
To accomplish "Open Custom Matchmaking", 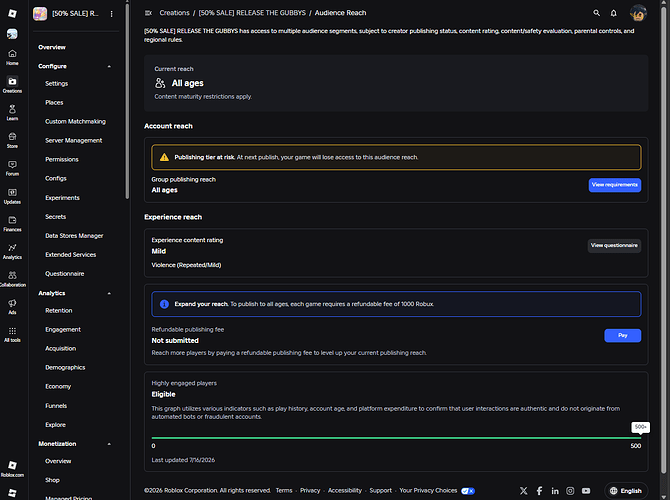I will click(x=75, y=121).
